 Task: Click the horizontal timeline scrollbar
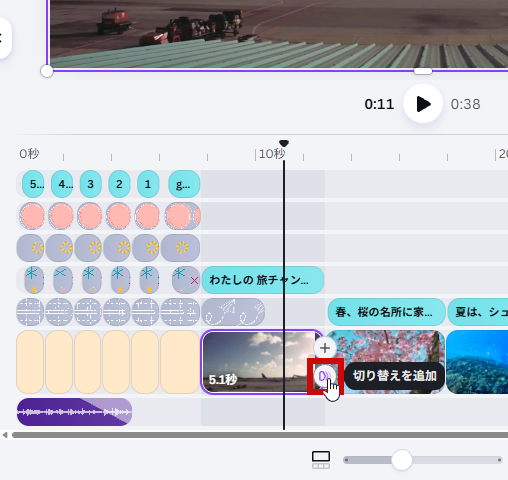tap(260, 435)
